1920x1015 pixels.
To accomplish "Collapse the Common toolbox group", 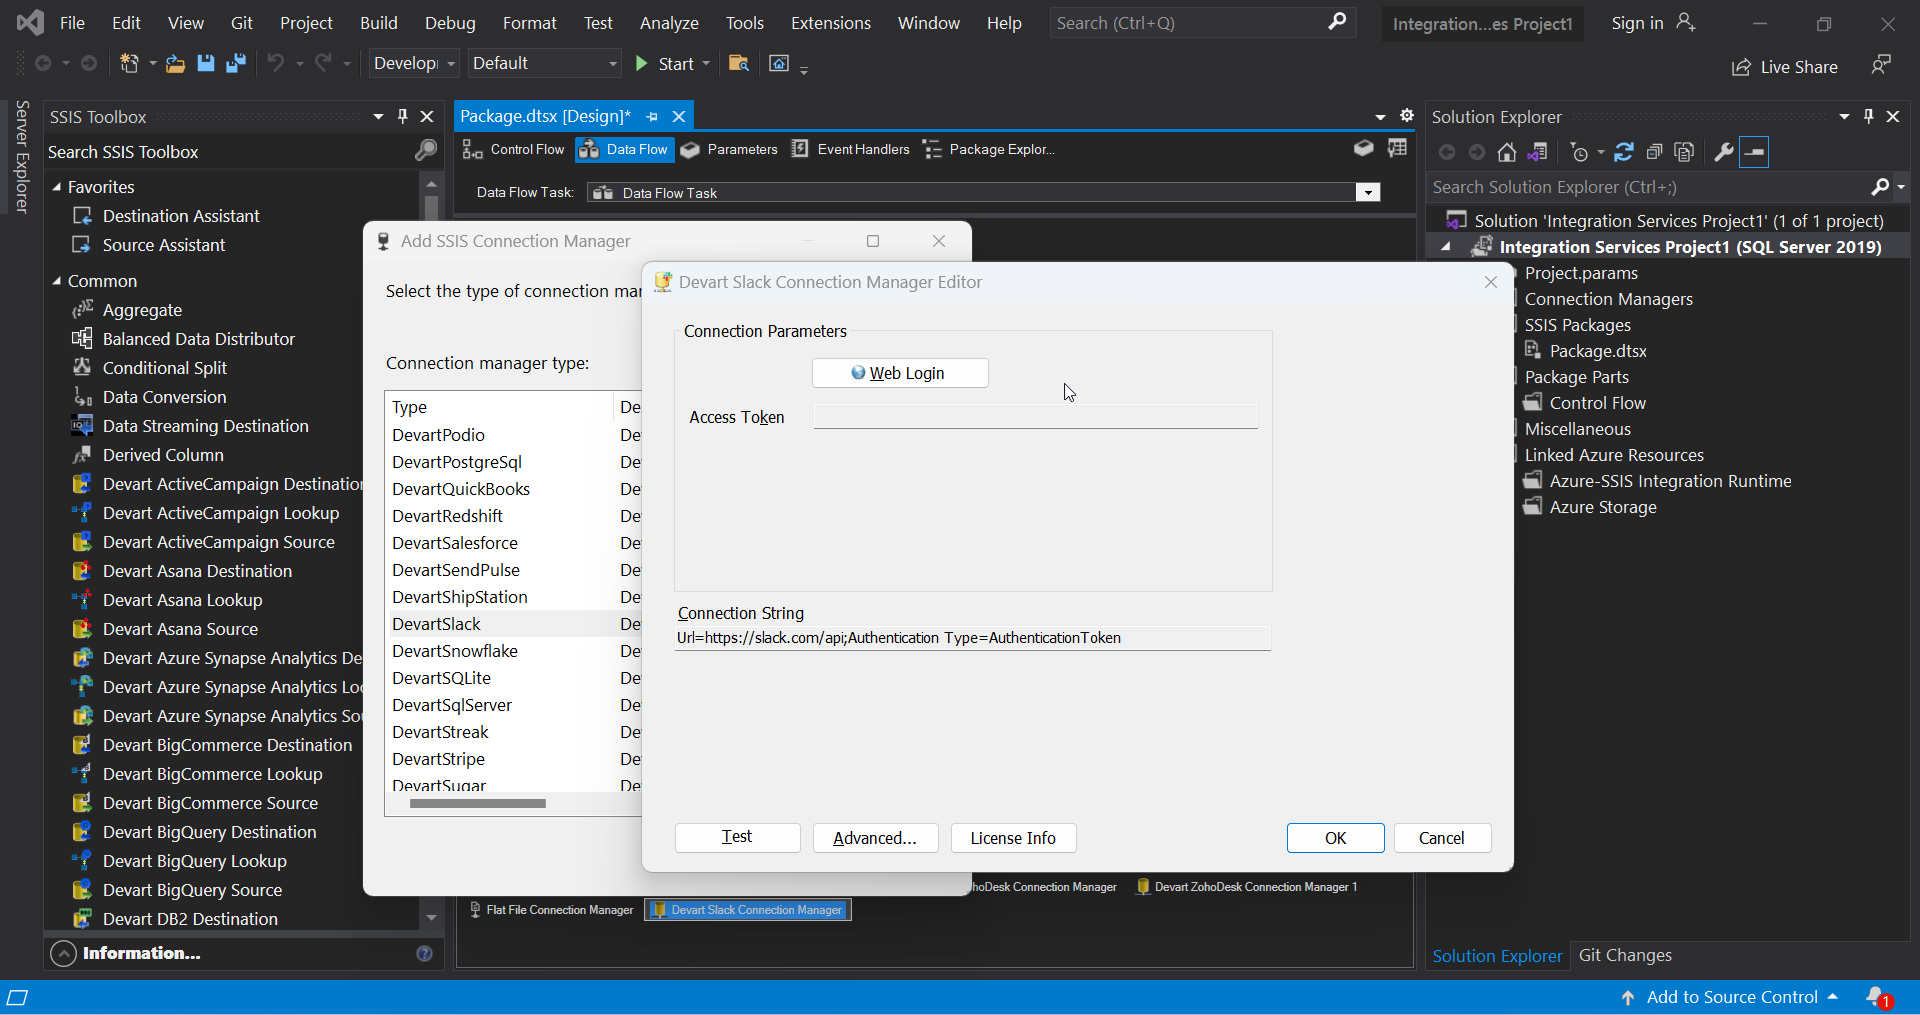I will pyautogui.click(x=57, y=281).
